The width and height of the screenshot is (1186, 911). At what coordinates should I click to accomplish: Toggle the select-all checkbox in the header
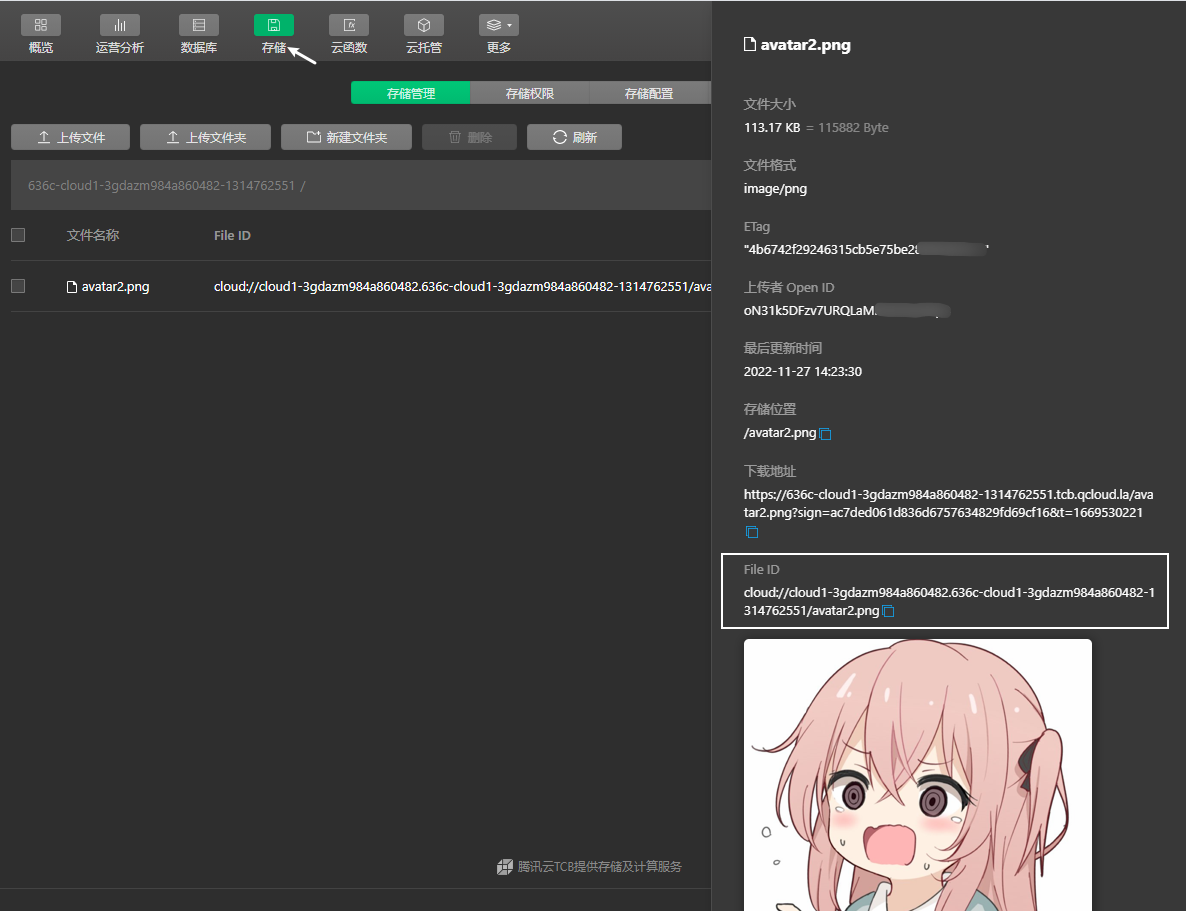click(x=18, y=235)
